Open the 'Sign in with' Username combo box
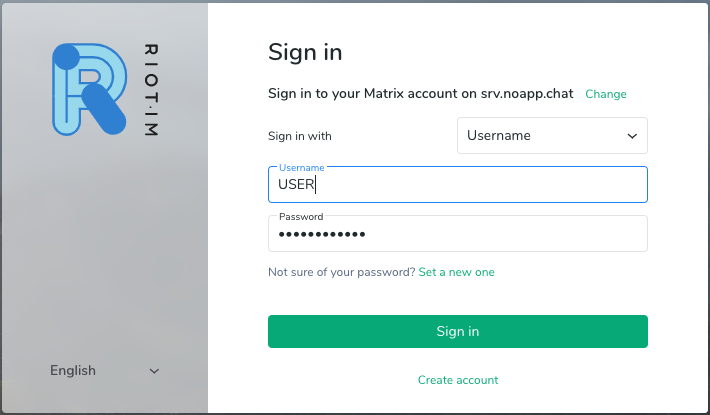Screen dimensions: 710x415 tap(552, 136)
